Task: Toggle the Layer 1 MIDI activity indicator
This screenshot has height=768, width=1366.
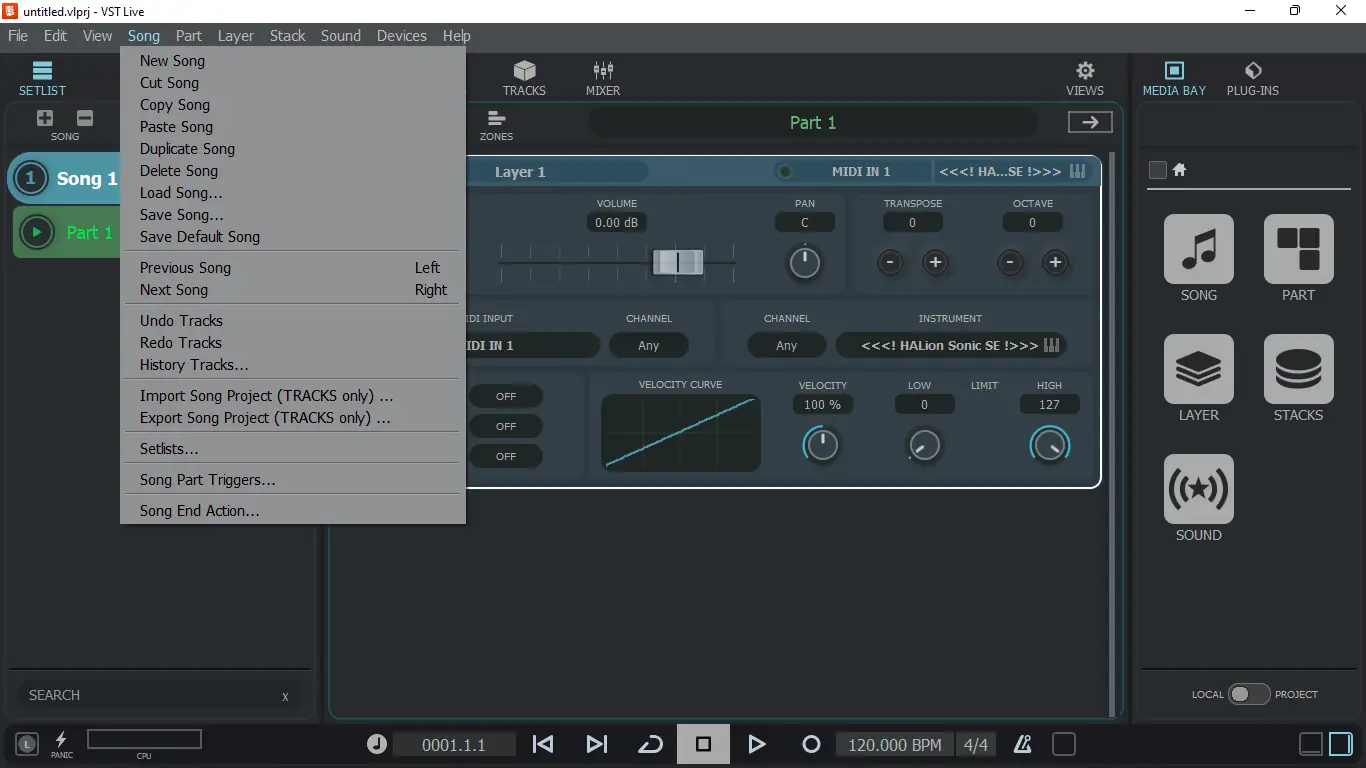Action: pyautogui.click(x=785, y=172)
